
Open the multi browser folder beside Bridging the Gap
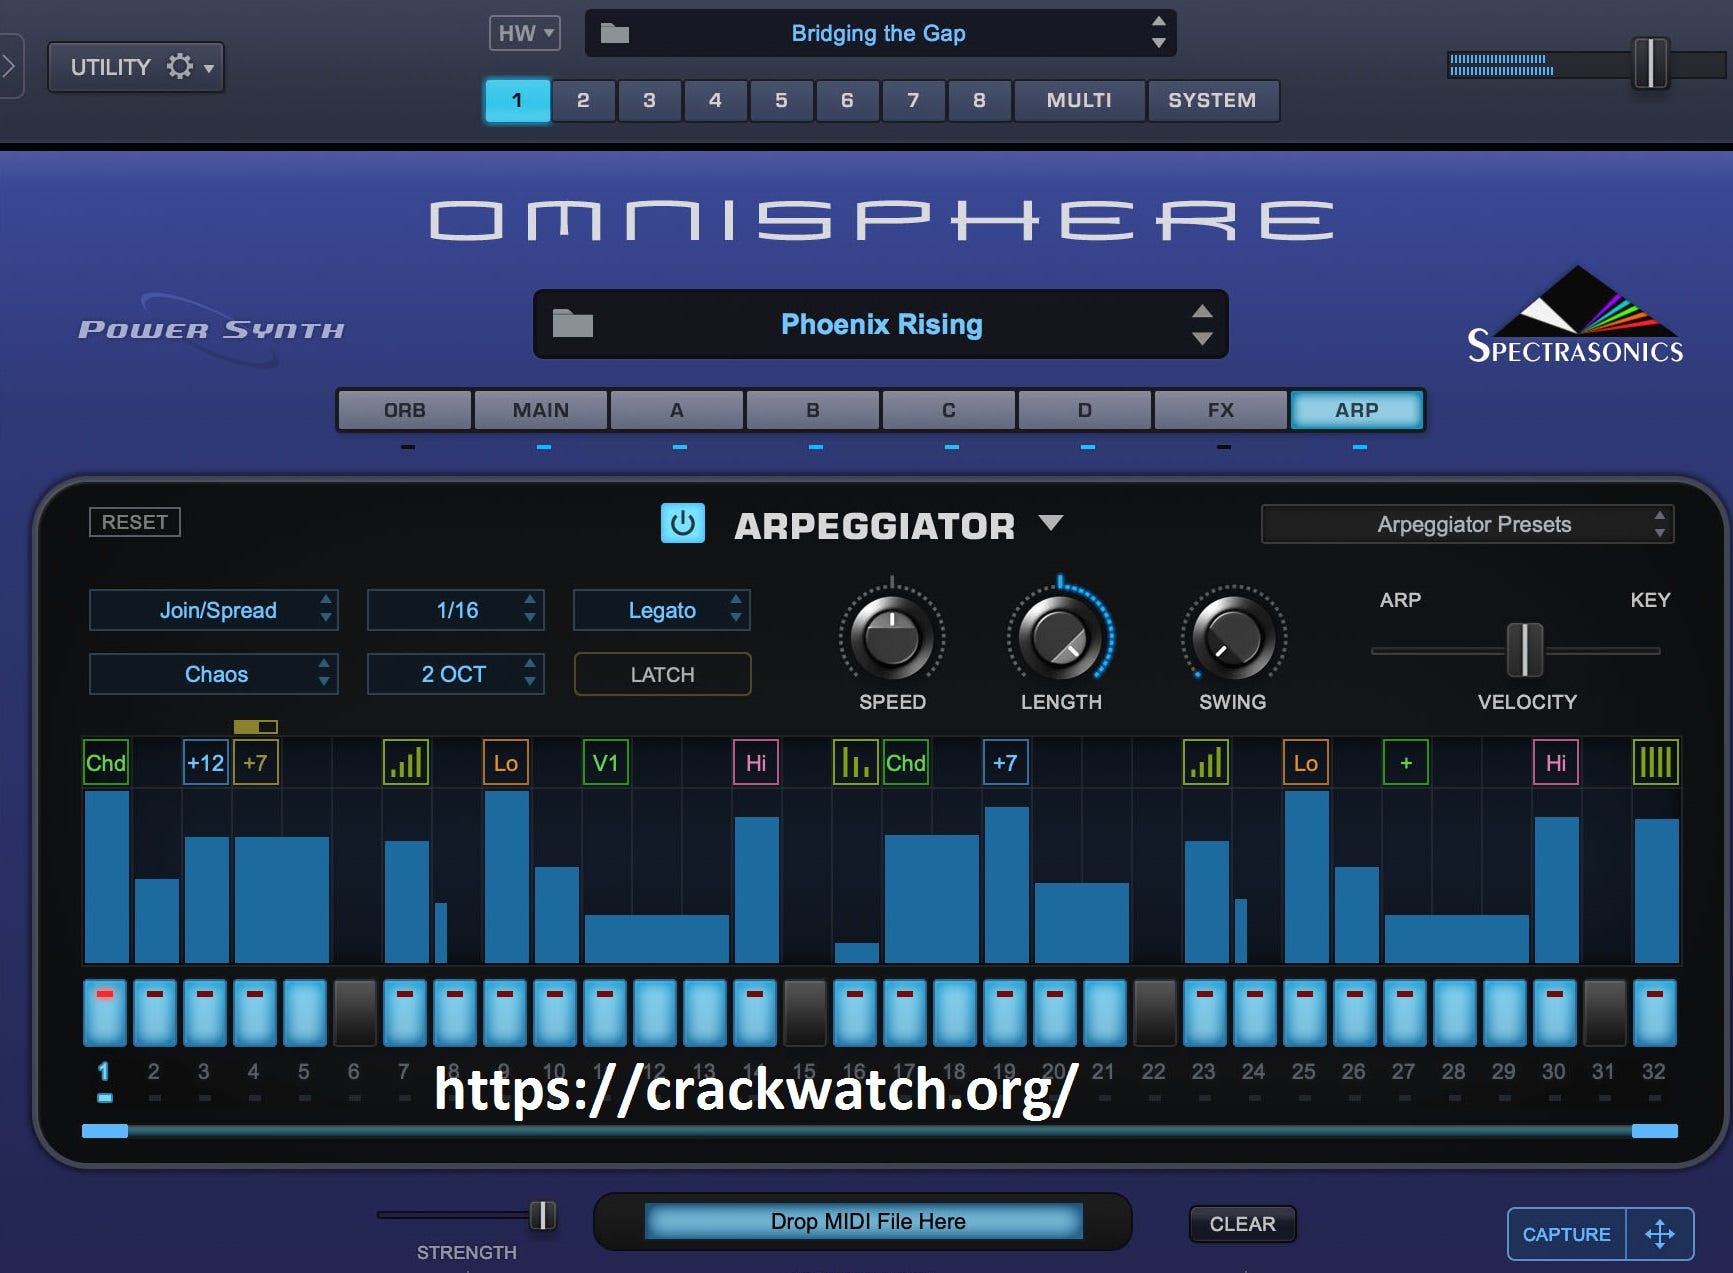point(615,34)
